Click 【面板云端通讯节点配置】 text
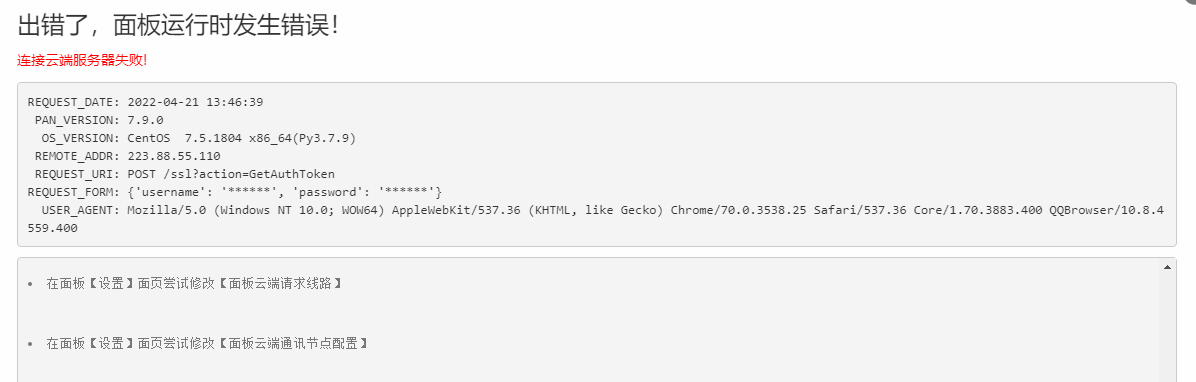 (294, 344)
